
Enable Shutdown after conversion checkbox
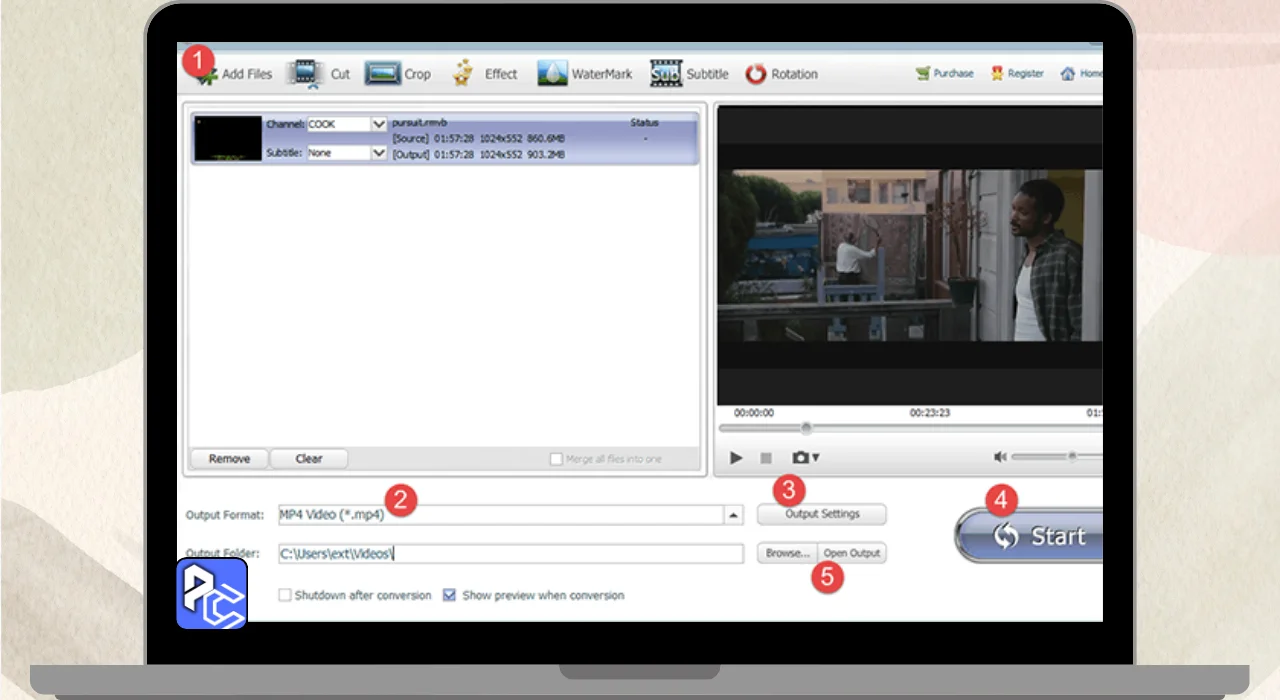click(x=285, y=595)
